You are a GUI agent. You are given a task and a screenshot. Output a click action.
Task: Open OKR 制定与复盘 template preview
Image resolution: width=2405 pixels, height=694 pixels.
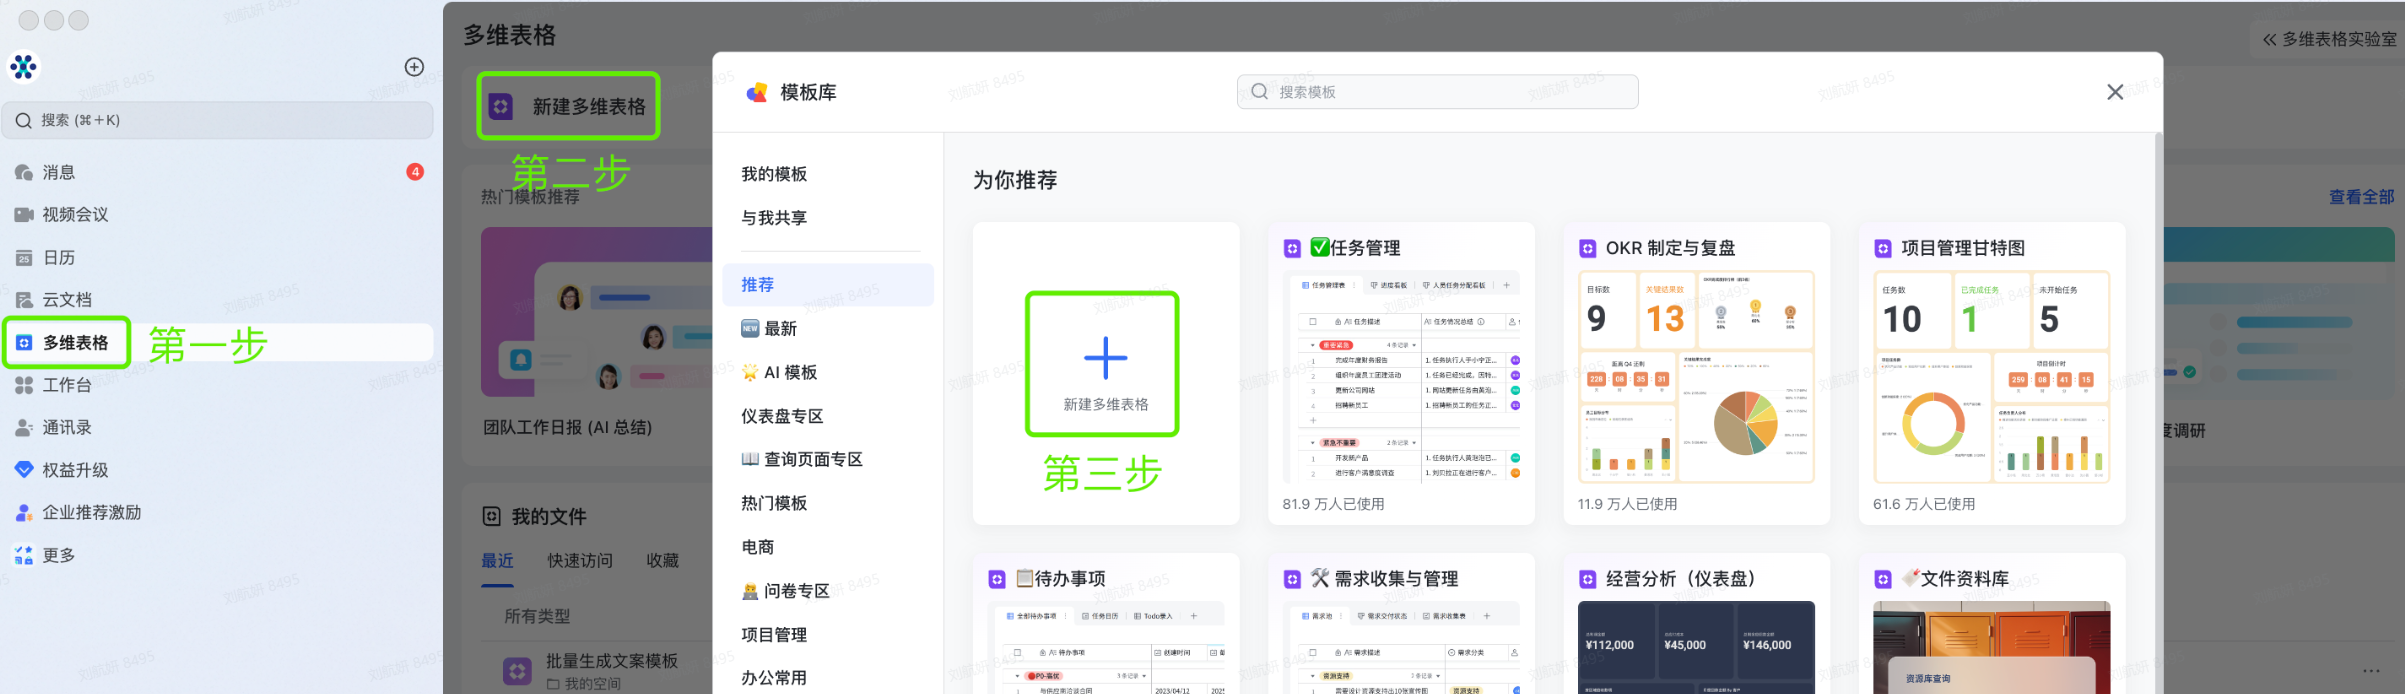(1696, 376)
